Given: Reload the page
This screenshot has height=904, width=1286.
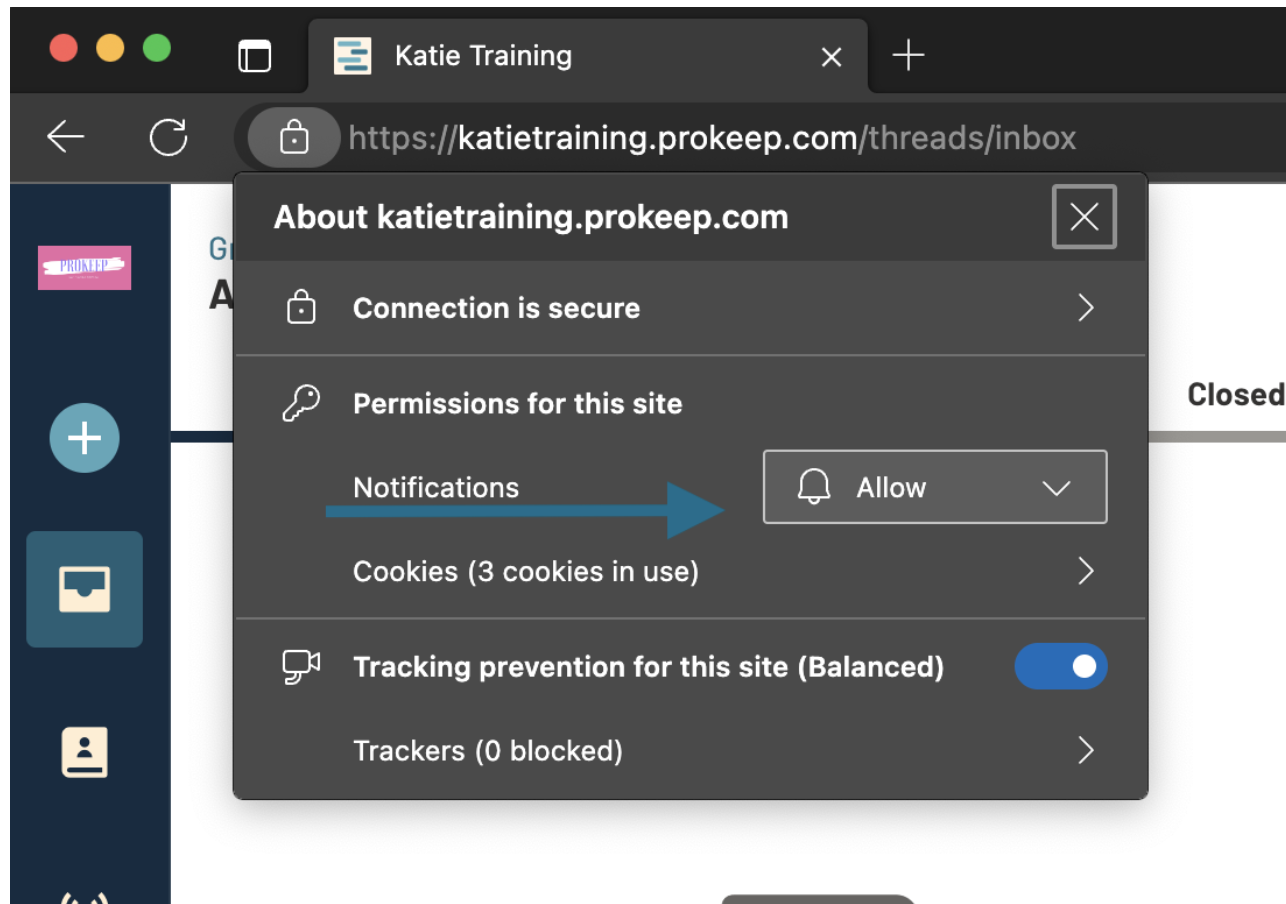Looking at the screenshot, I should pos(170,137).
